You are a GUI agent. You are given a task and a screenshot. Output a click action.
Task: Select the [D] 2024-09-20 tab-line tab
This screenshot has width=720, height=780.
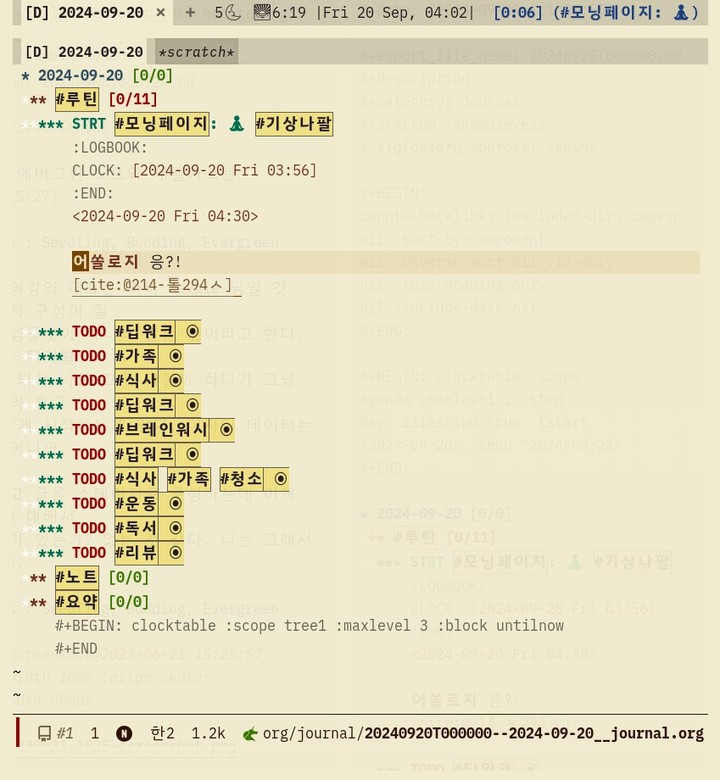tap(84, 52)
